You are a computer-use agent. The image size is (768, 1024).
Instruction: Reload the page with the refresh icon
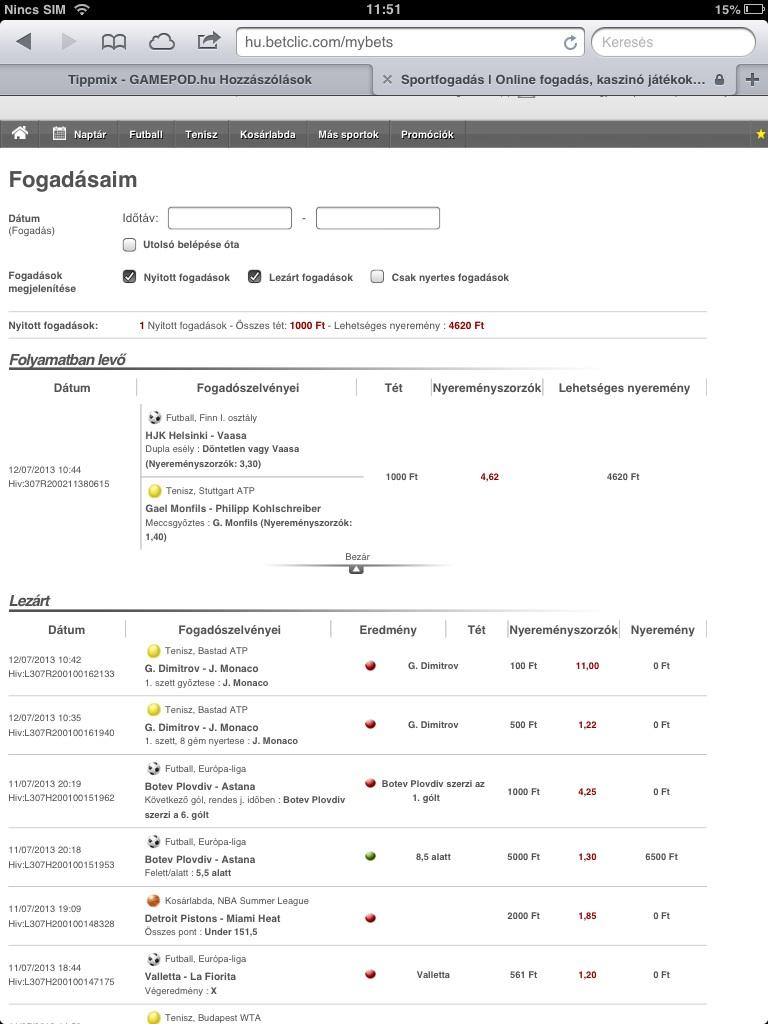pos(570,43)
